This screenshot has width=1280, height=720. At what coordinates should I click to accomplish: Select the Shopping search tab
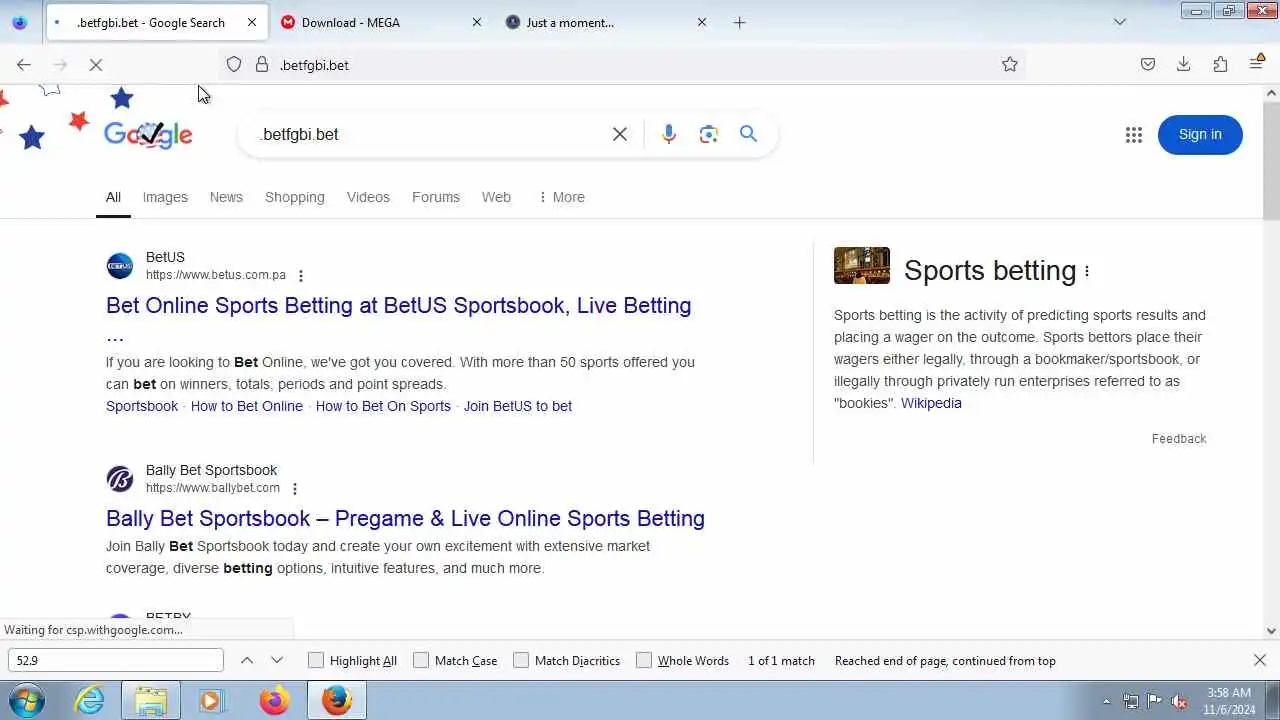(295, 197)
